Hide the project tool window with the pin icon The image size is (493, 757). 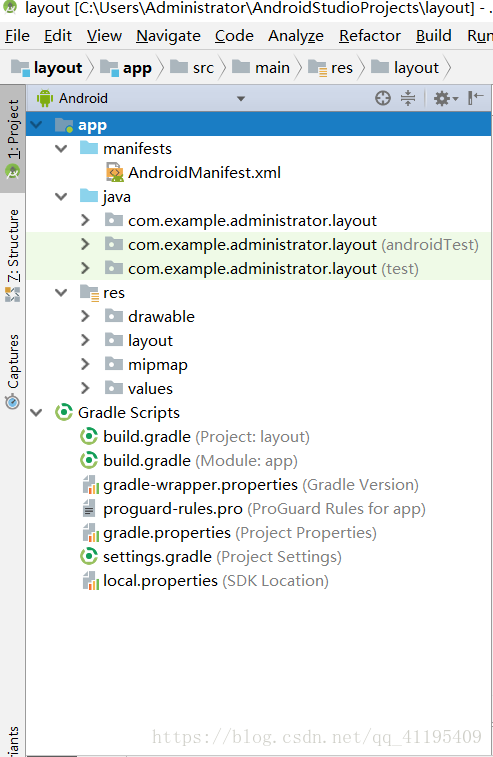[x=476, y=98]
